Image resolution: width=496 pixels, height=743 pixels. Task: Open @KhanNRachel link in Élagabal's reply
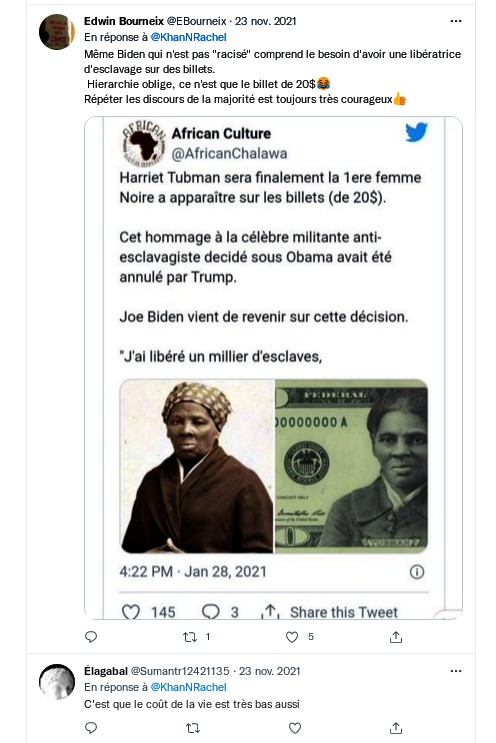189,687
